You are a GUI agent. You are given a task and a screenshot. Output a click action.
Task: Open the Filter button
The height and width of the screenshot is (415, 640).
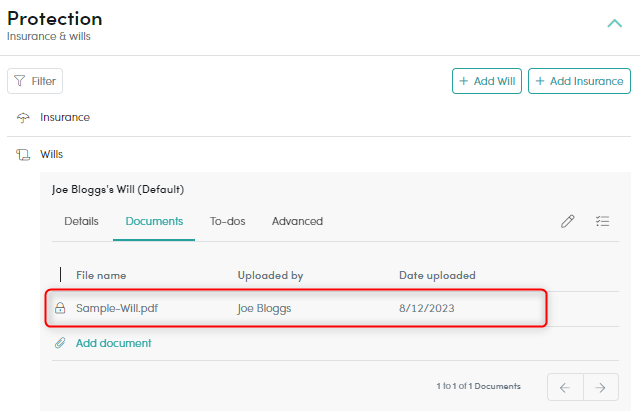point(35,81)
